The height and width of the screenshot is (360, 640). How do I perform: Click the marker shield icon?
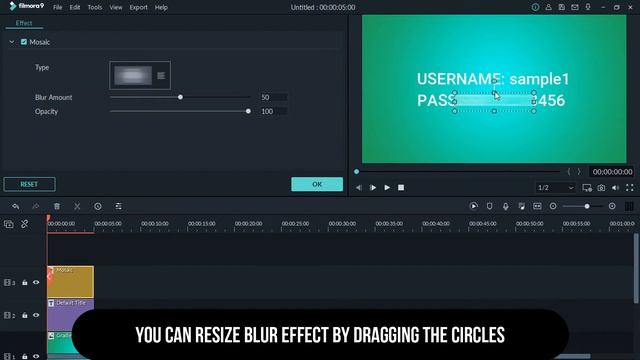coord(489,206)
